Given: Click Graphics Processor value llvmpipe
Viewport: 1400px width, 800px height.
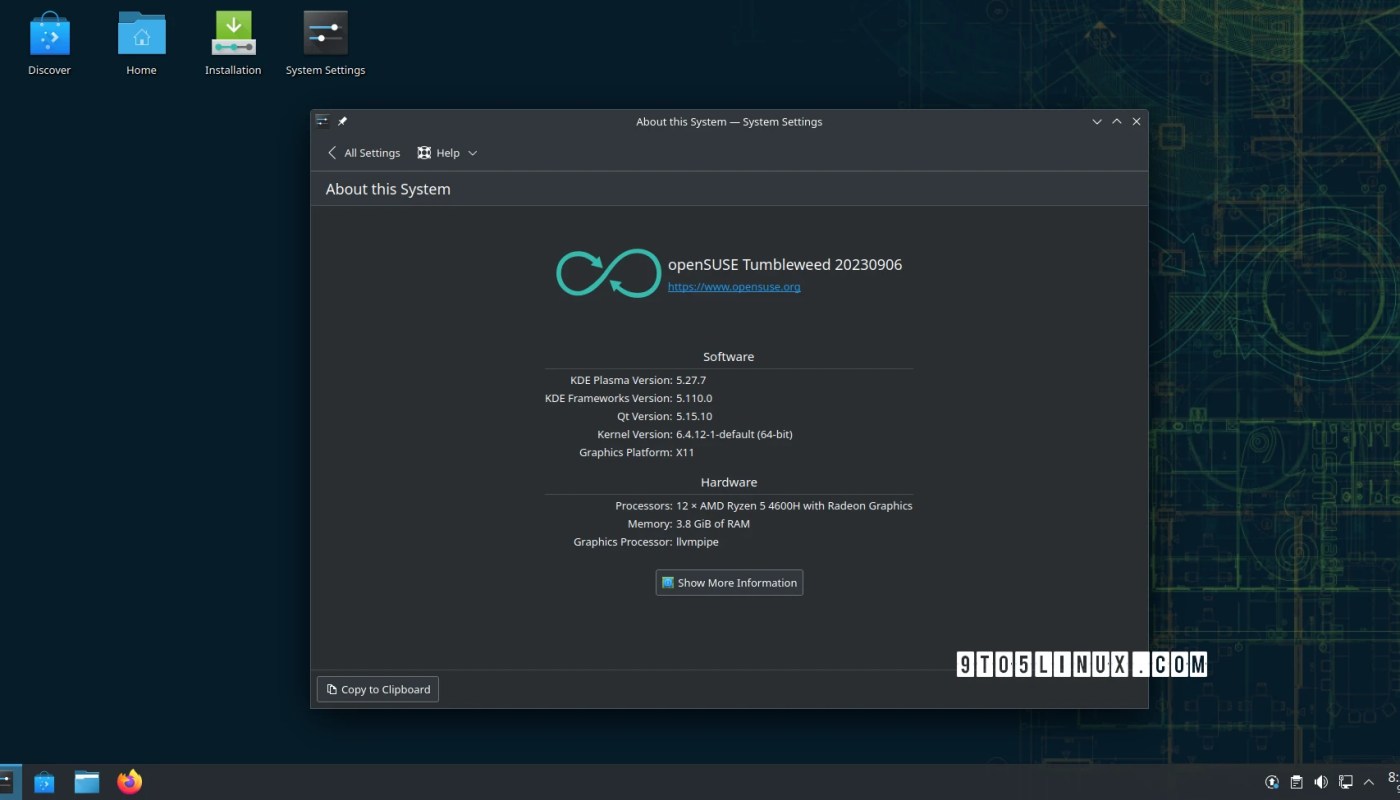Looking at the screenshot, I should click(x=697, y=542).
